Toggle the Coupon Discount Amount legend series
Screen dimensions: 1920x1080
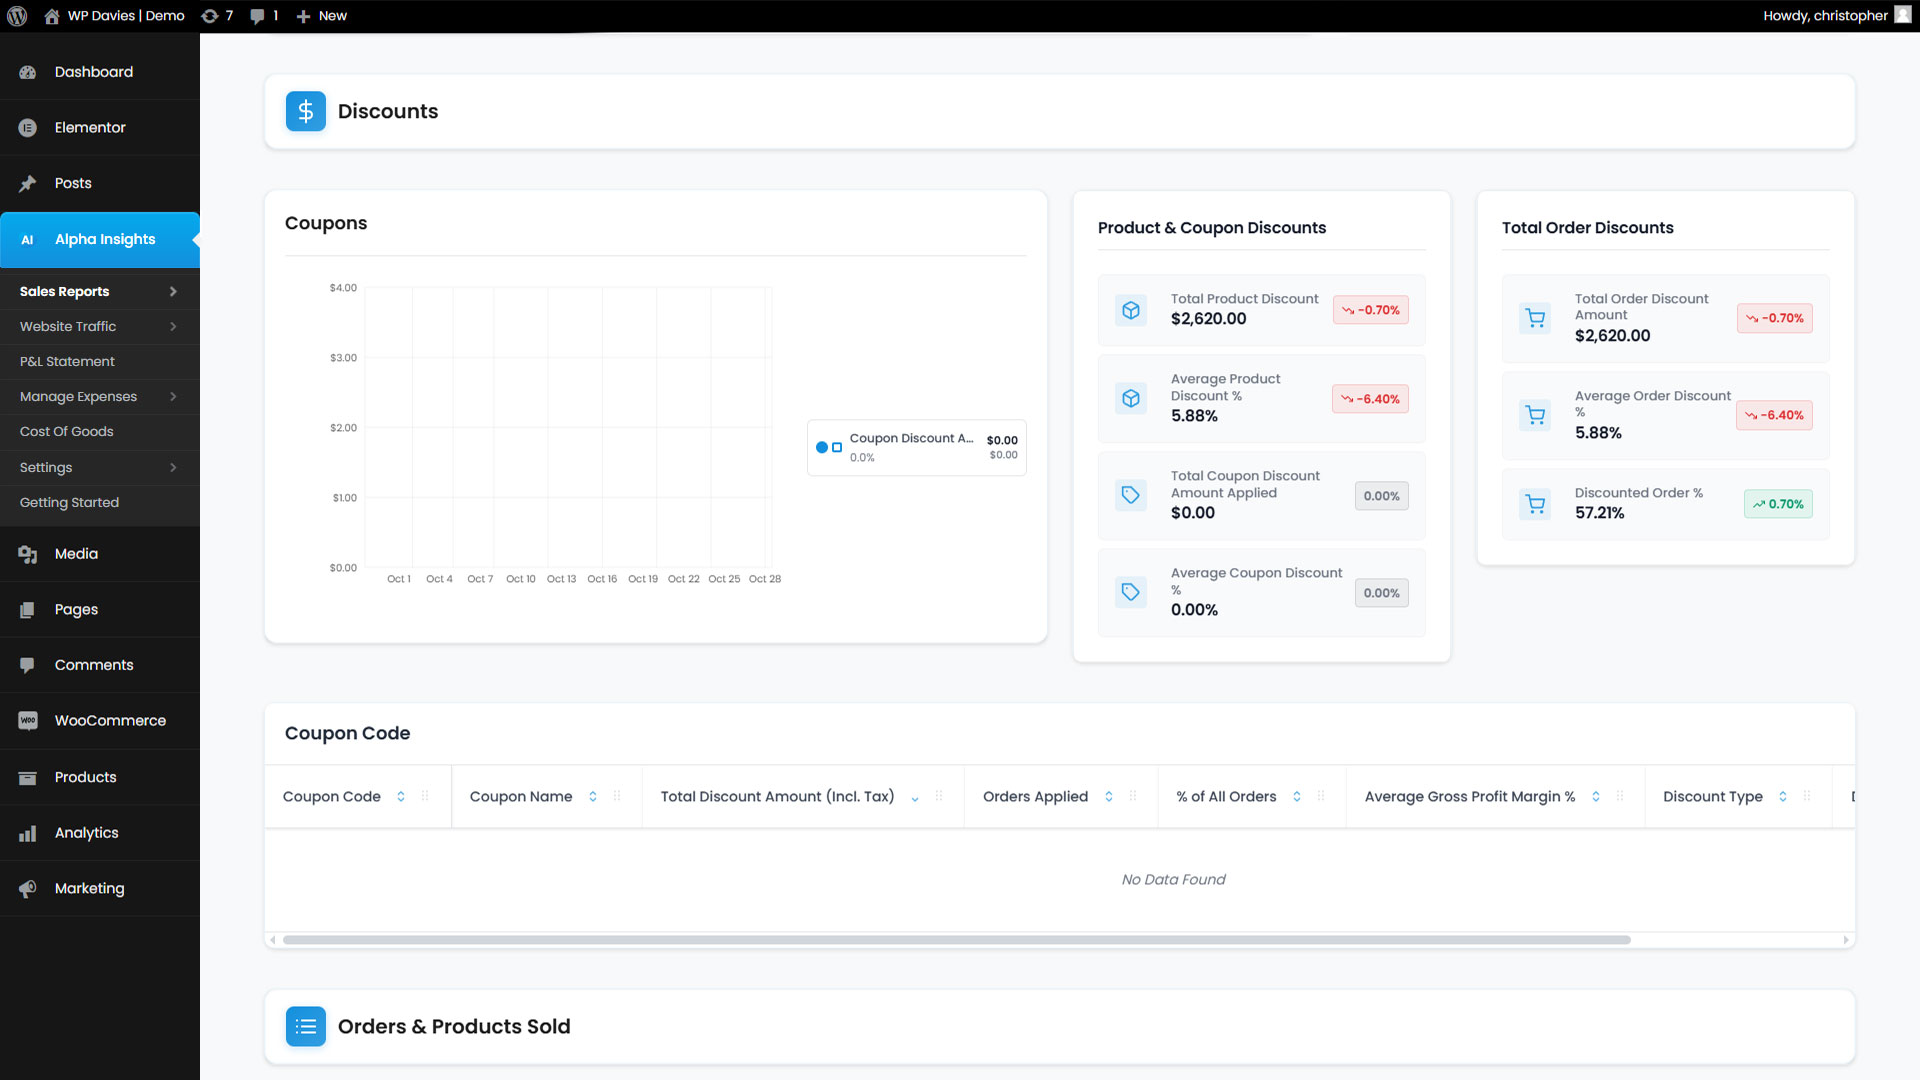(x=910, y=447)
